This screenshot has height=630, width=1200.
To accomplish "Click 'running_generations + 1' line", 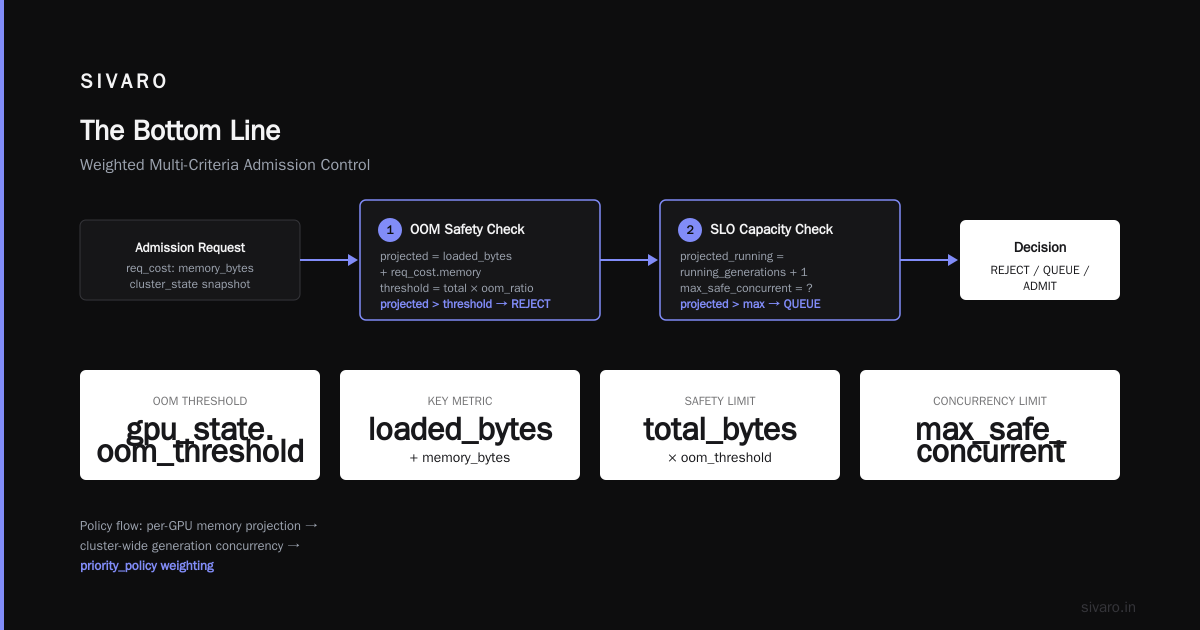I will point(744,272).
